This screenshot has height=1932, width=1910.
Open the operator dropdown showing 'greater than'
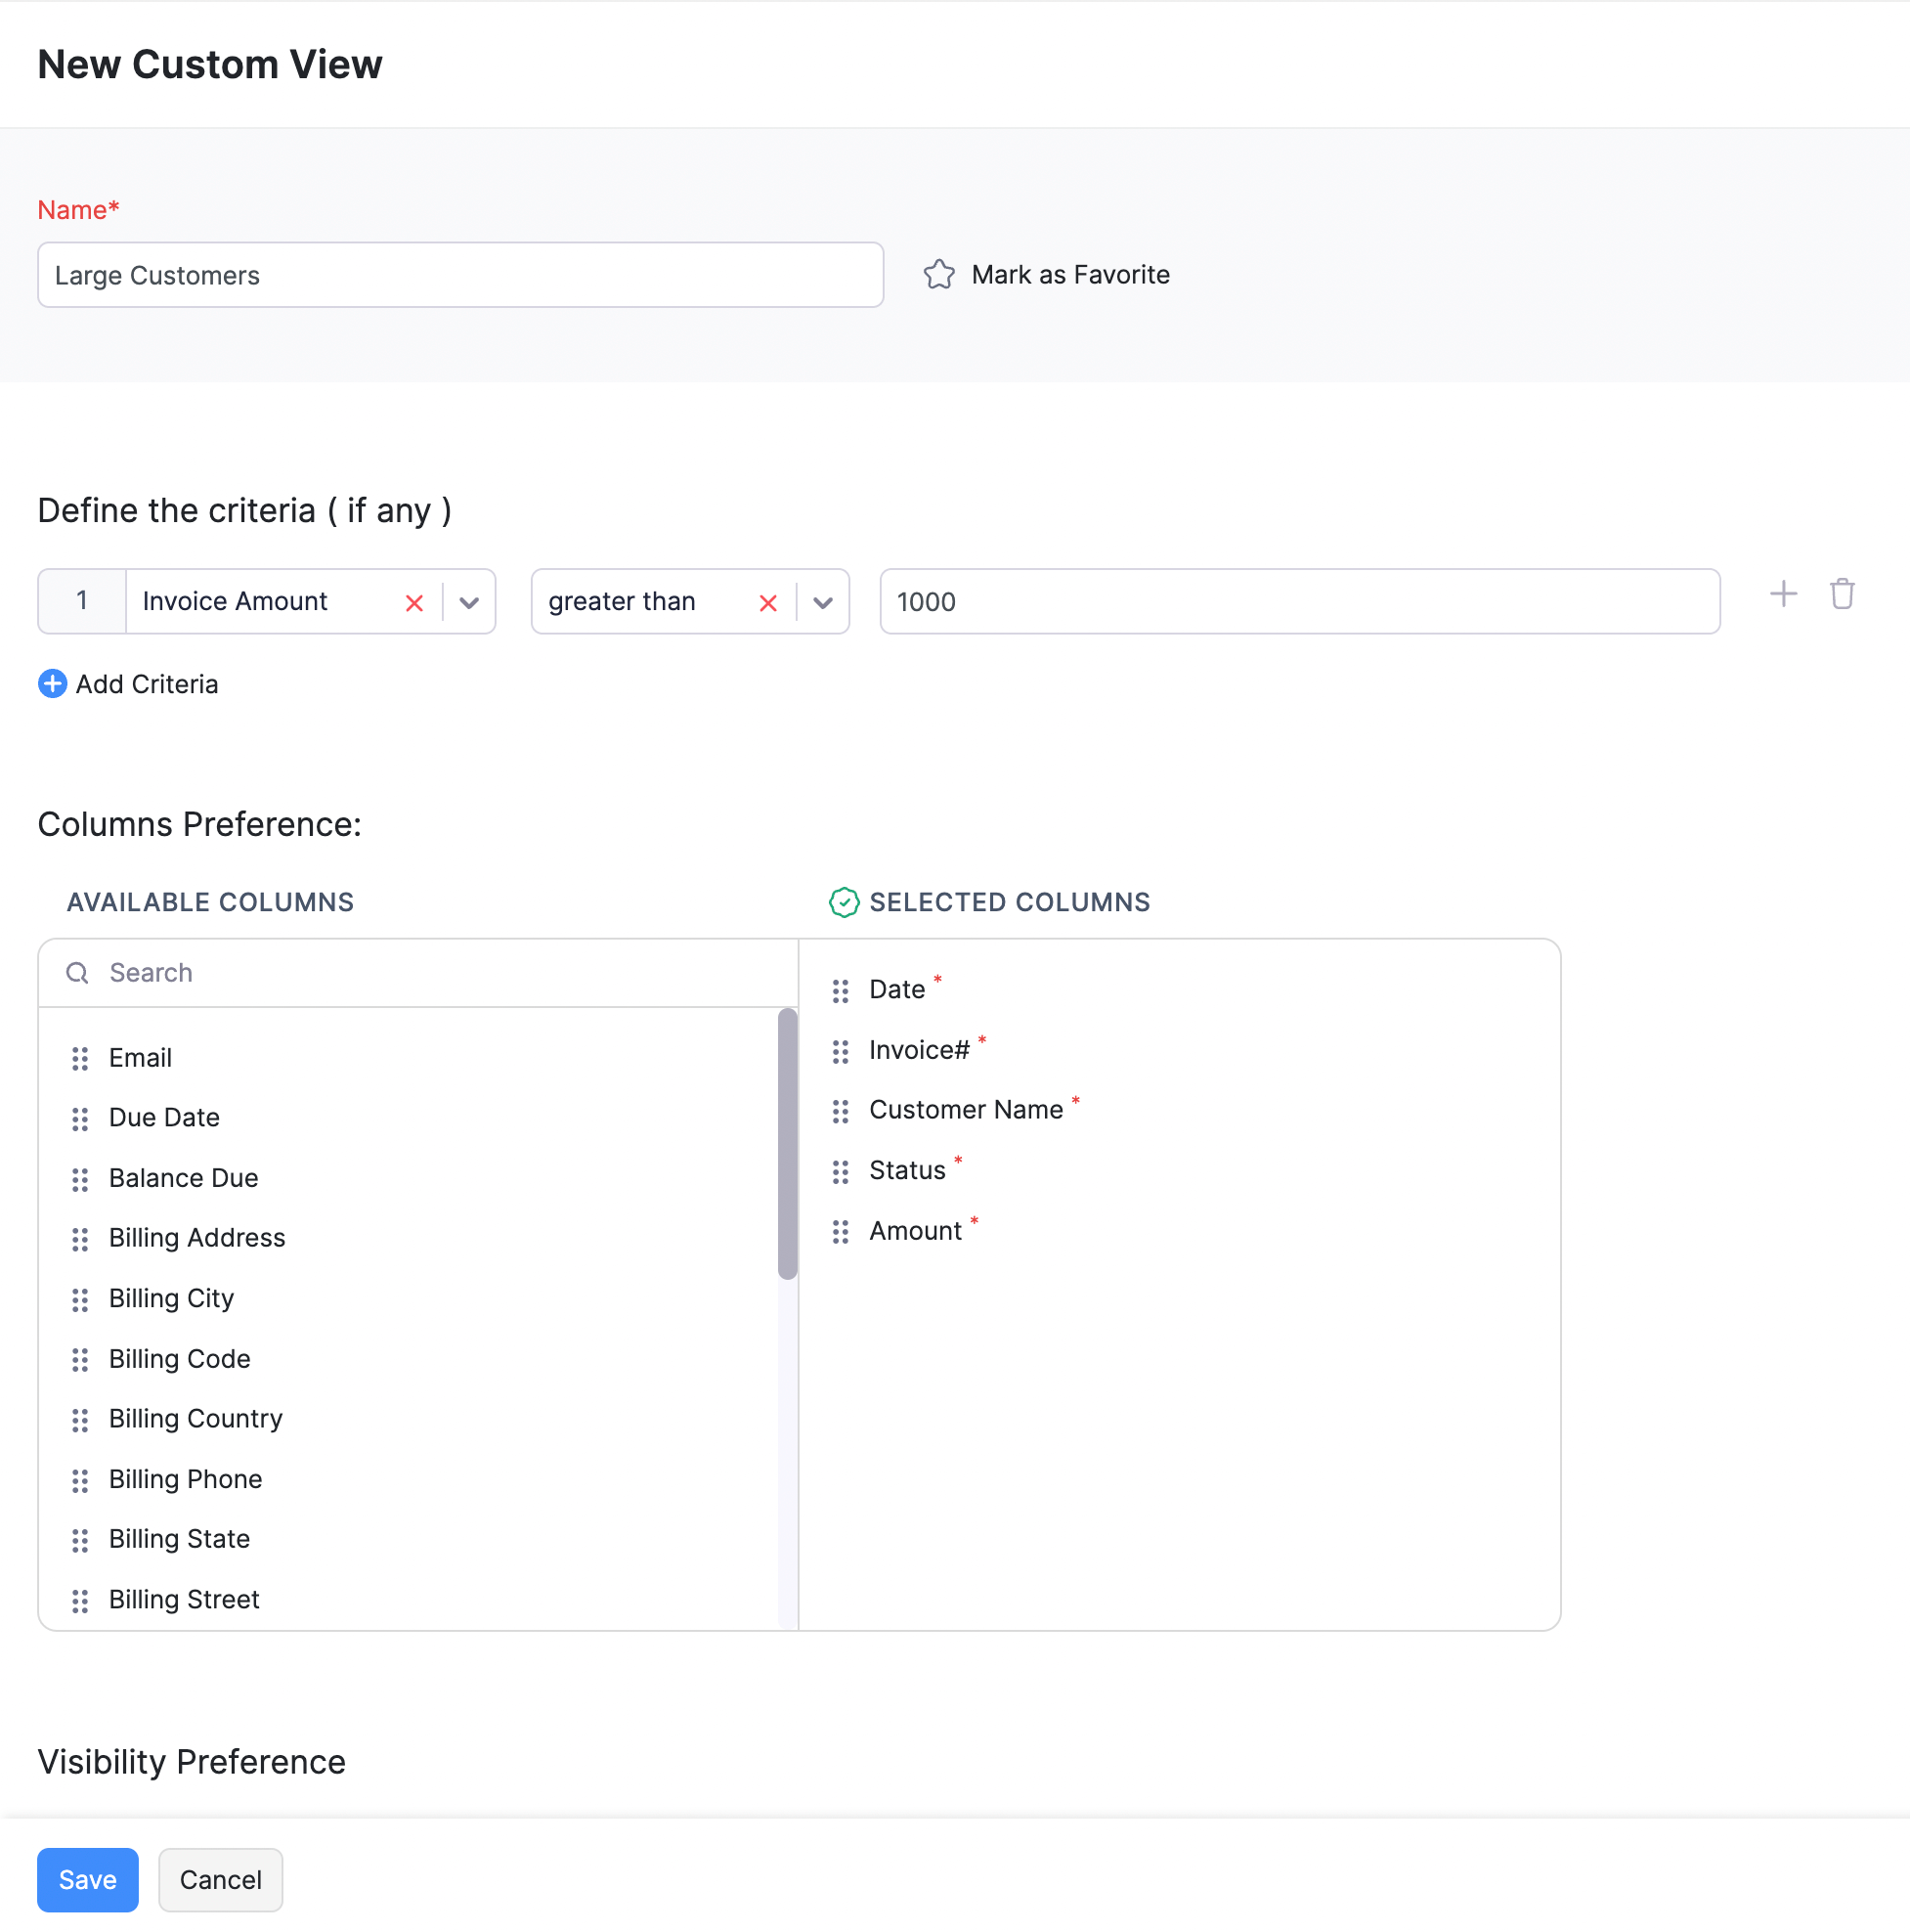(x=822, y=602)
